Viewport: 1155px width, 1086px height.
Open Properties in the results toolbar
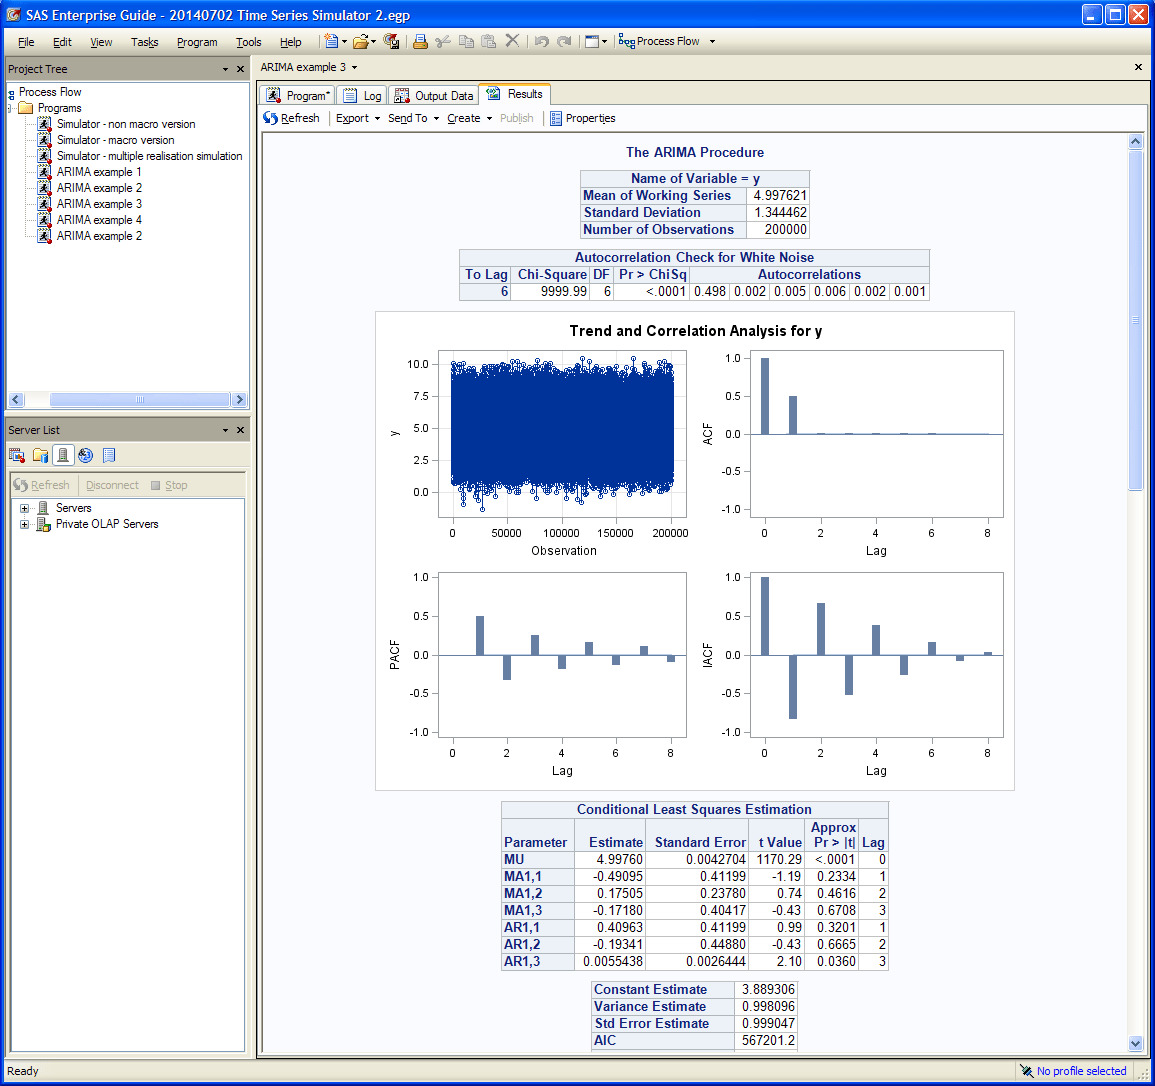click(x=583, y=118)
